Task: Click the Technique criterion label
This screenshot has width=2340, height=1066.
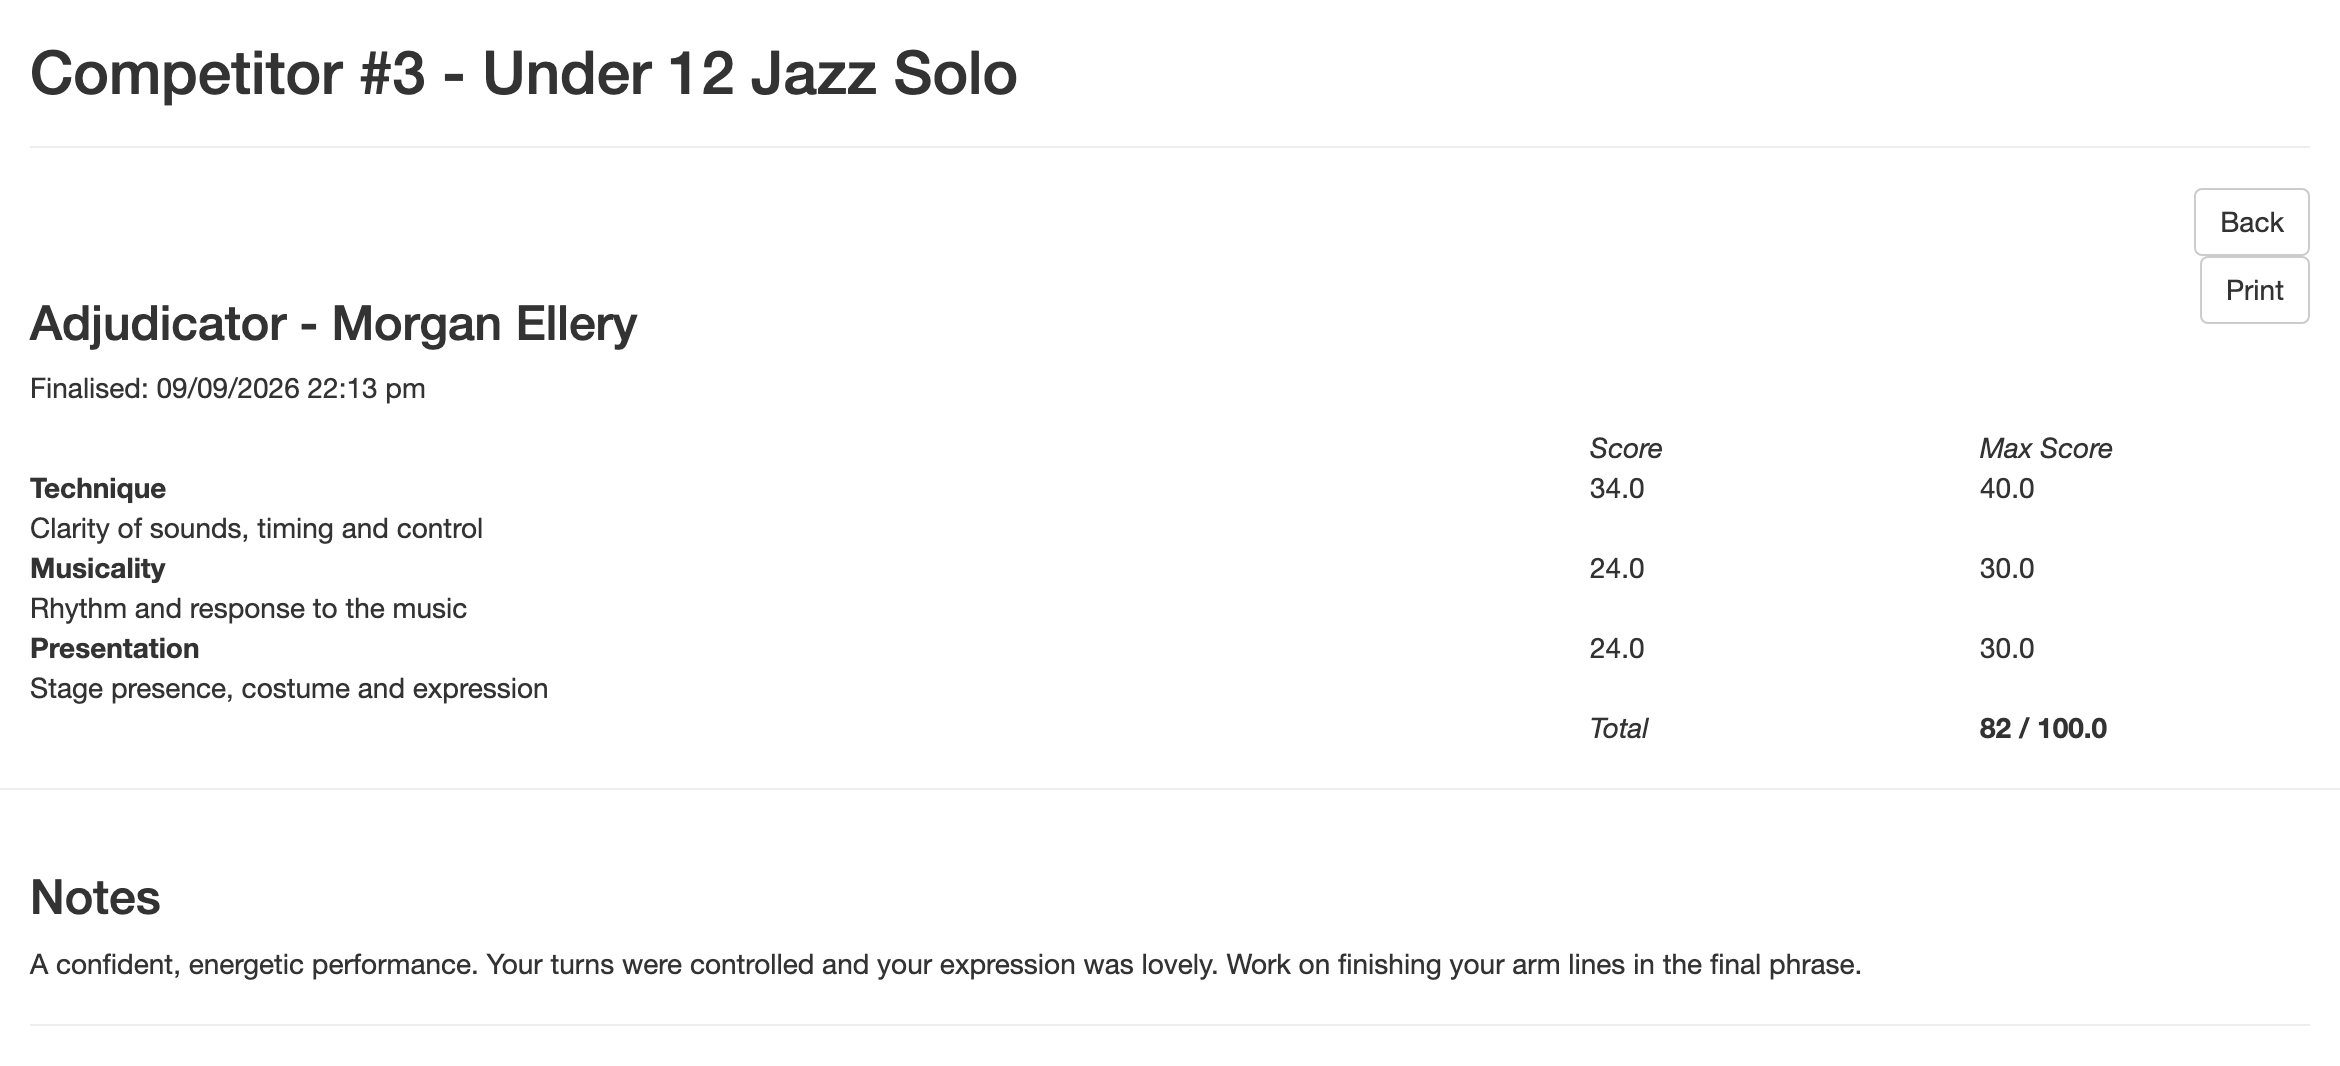Action: [x=98, y=488]
